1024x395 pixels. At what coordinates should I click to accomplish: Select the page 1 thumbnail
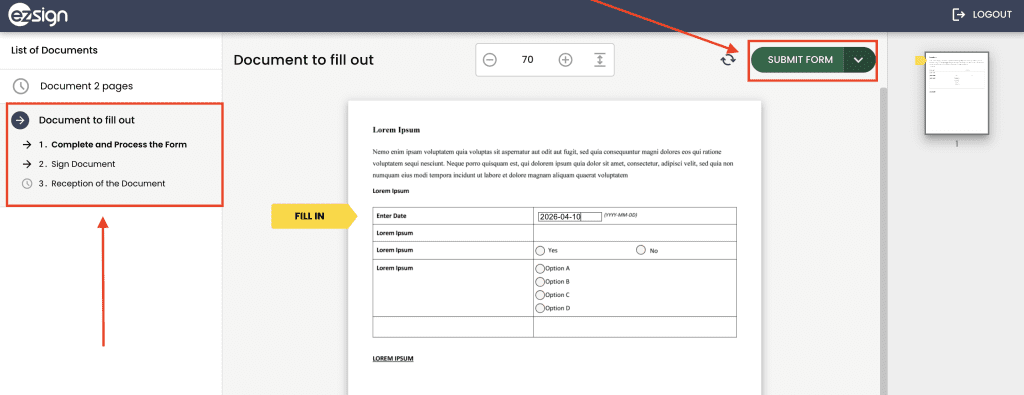click(x=957, y=93)
